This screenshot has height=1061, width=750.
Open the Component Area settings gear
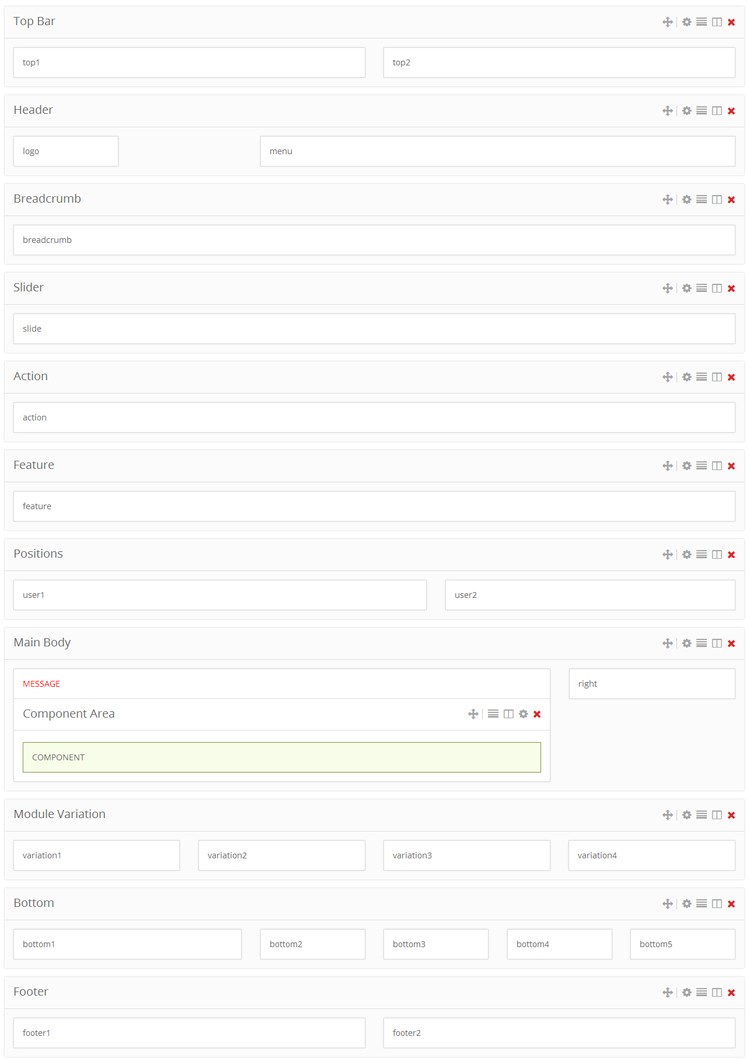tap(523, 714)
